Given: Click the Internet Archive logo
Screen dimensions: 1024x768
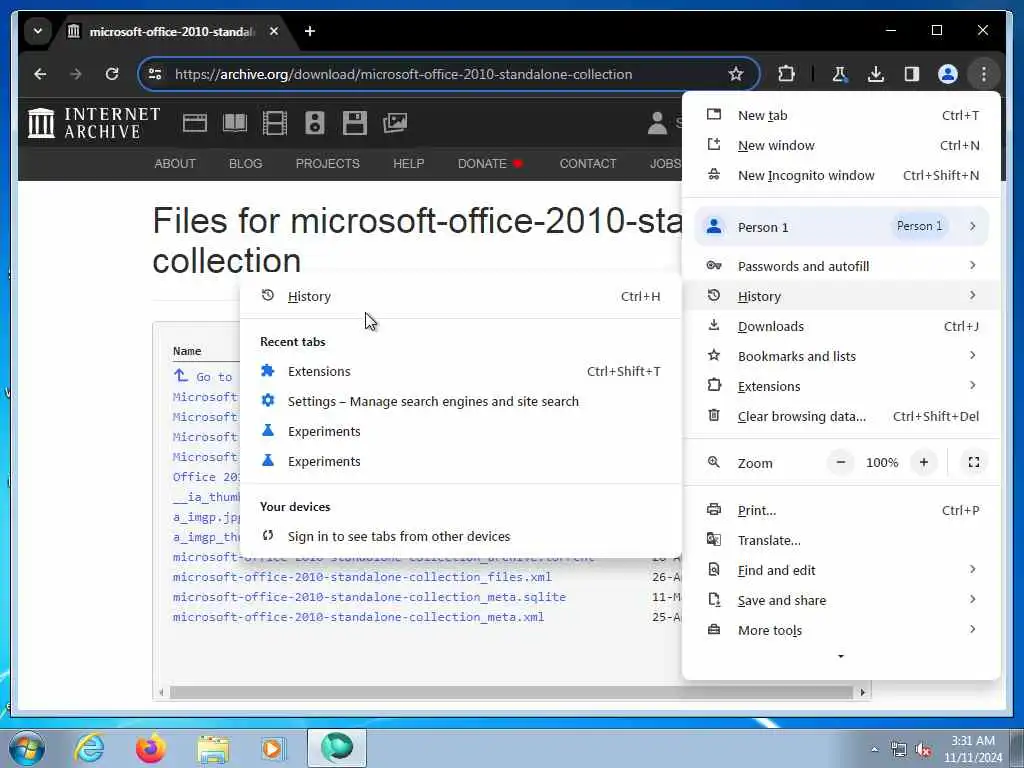Looking at the screenshot, I should click(94, 123).
